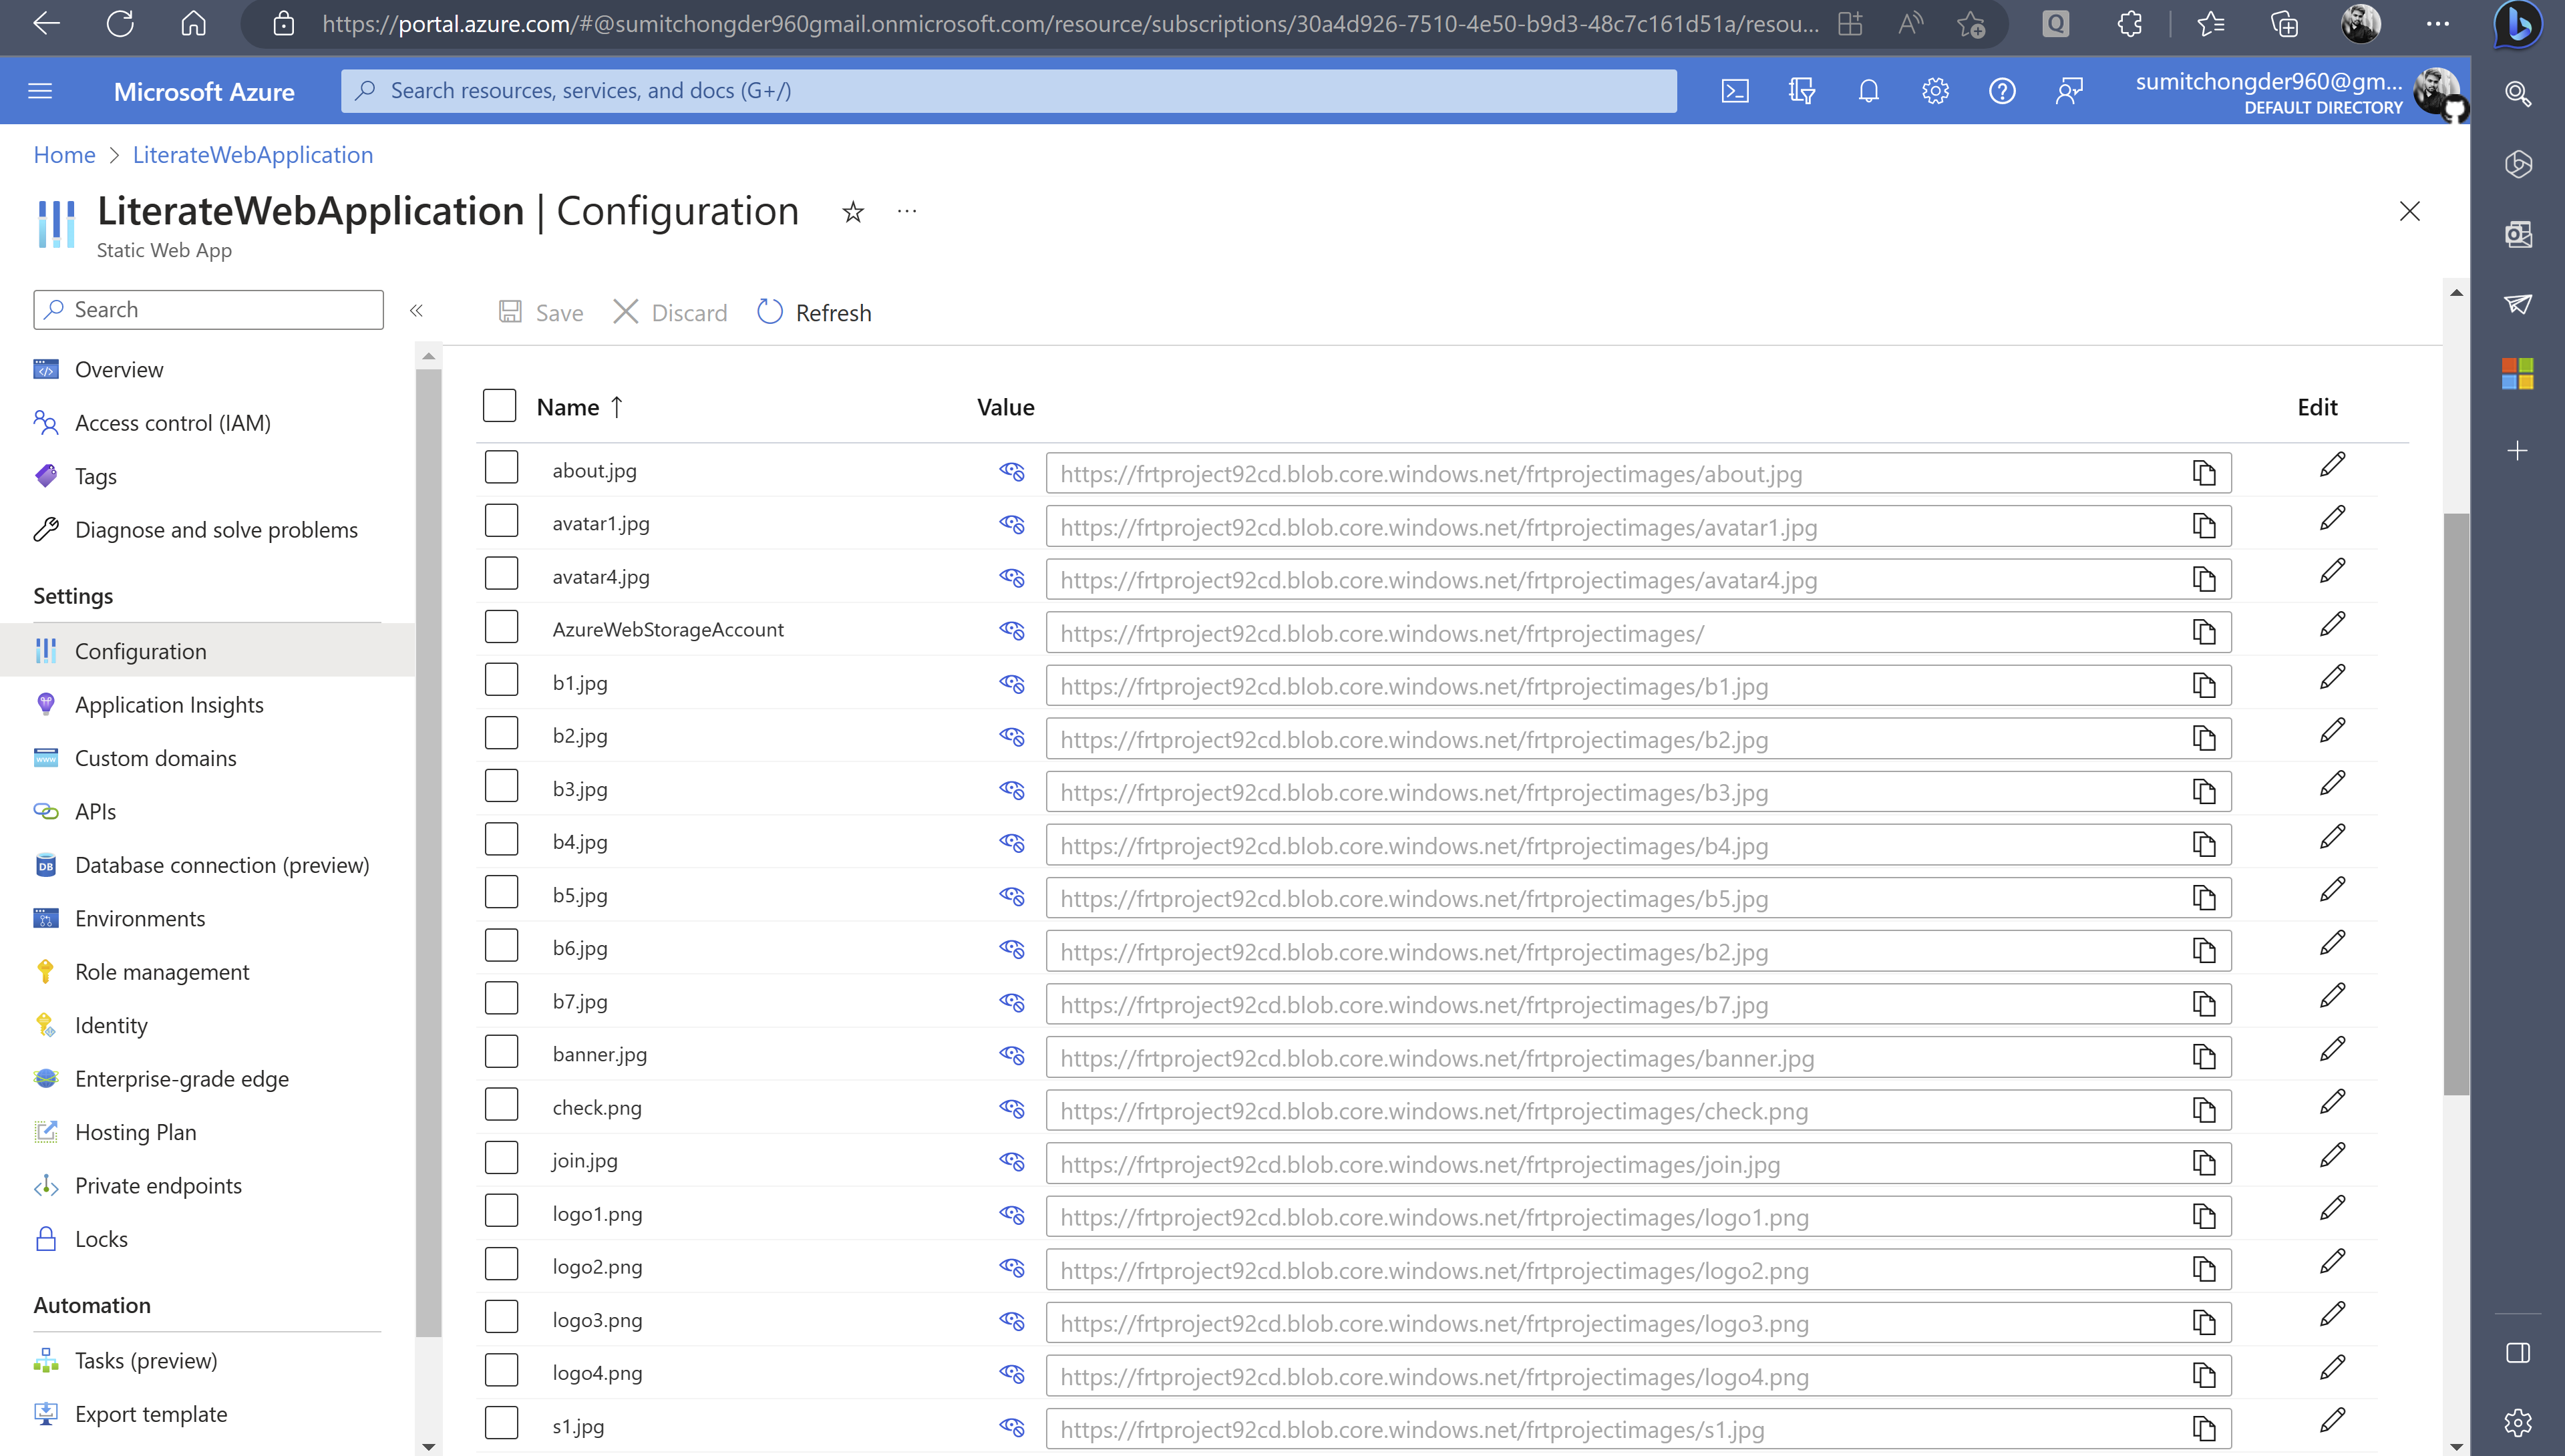Screen dimensions: 2565x1456
Task: Open Cloud Shell from the top bar
Action: click(x=1735, y=90)
